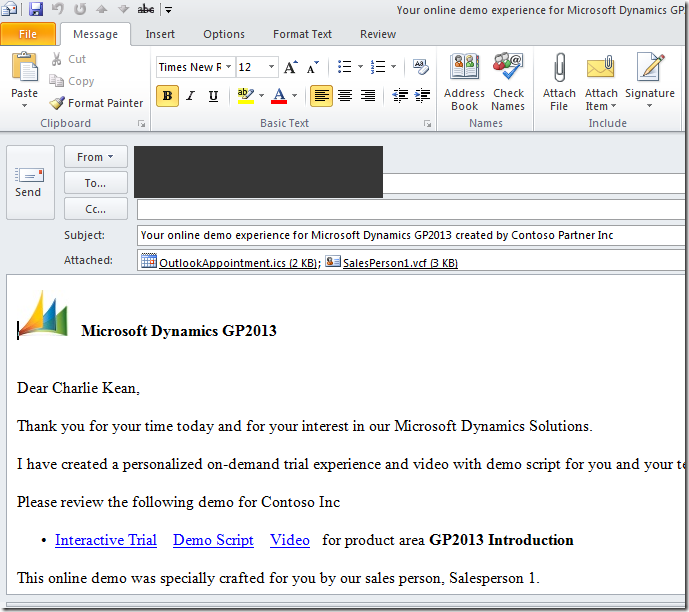Open the font color arrow next to red A

point(294,96)
